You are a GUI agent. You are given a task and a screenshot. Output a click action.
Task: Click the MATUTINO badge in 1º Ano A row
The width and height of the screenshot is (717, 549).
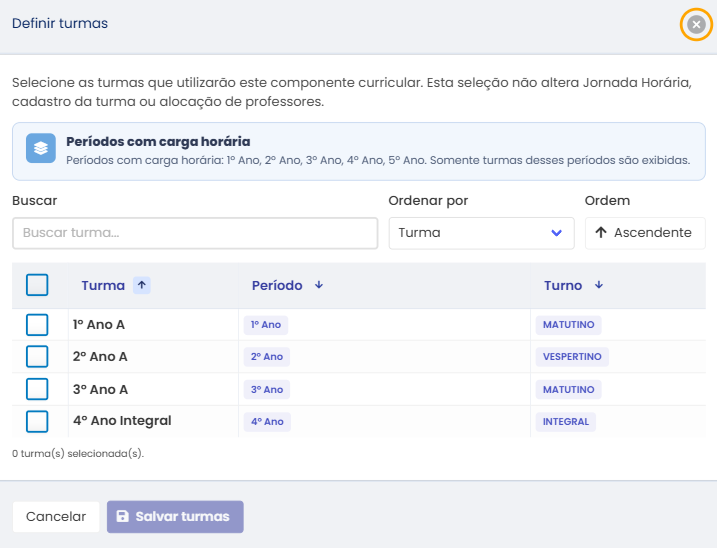[568, 325]
